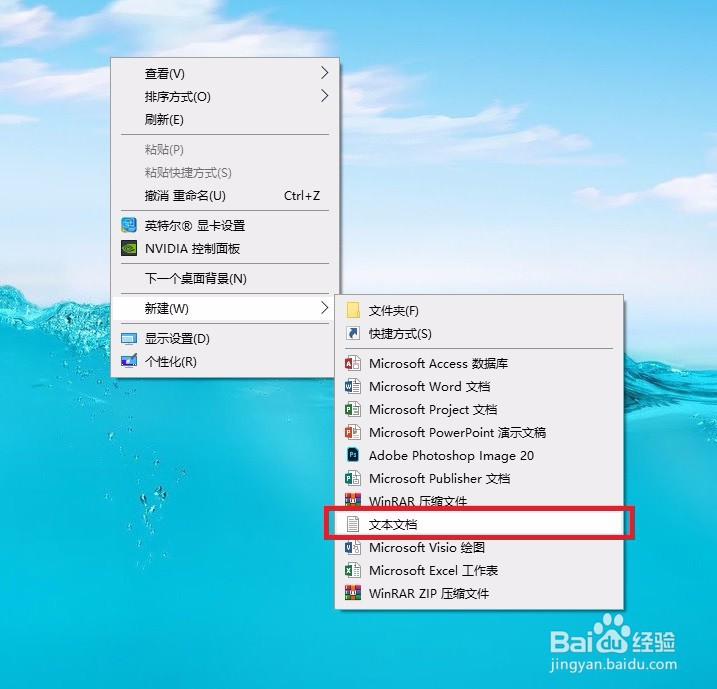Click the yellow folder icon in New submenu
This screenshot has width=717, height=689.
coord(353,310)
